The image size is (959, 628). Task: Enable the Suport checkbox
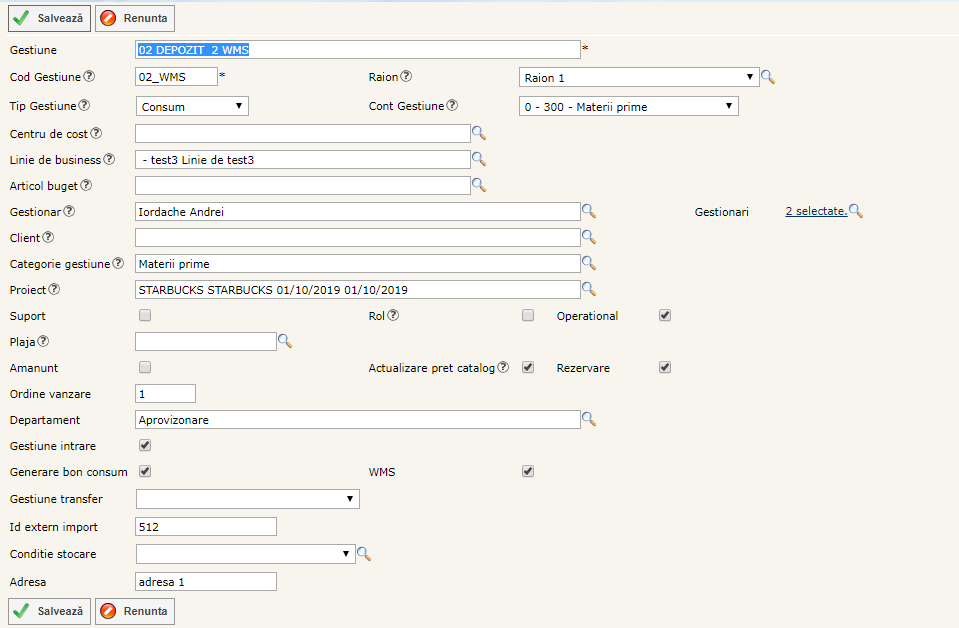coord(145,315)
